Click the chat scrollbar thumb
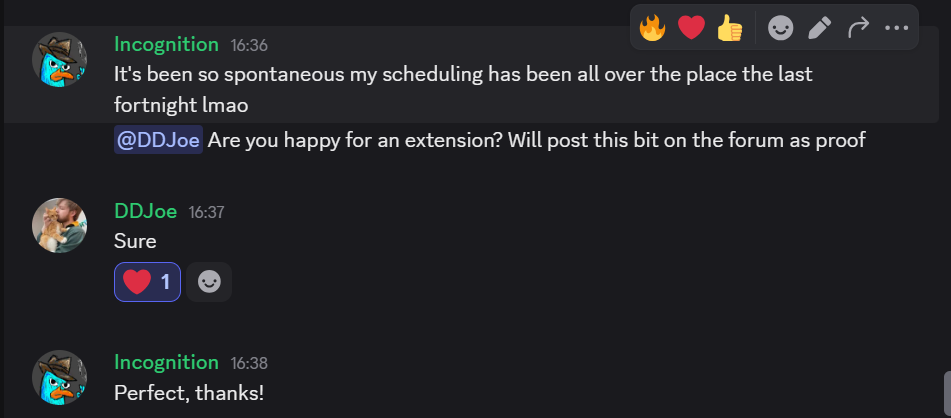The height and width of the screenshot is (418, 951). coord(946,395)
